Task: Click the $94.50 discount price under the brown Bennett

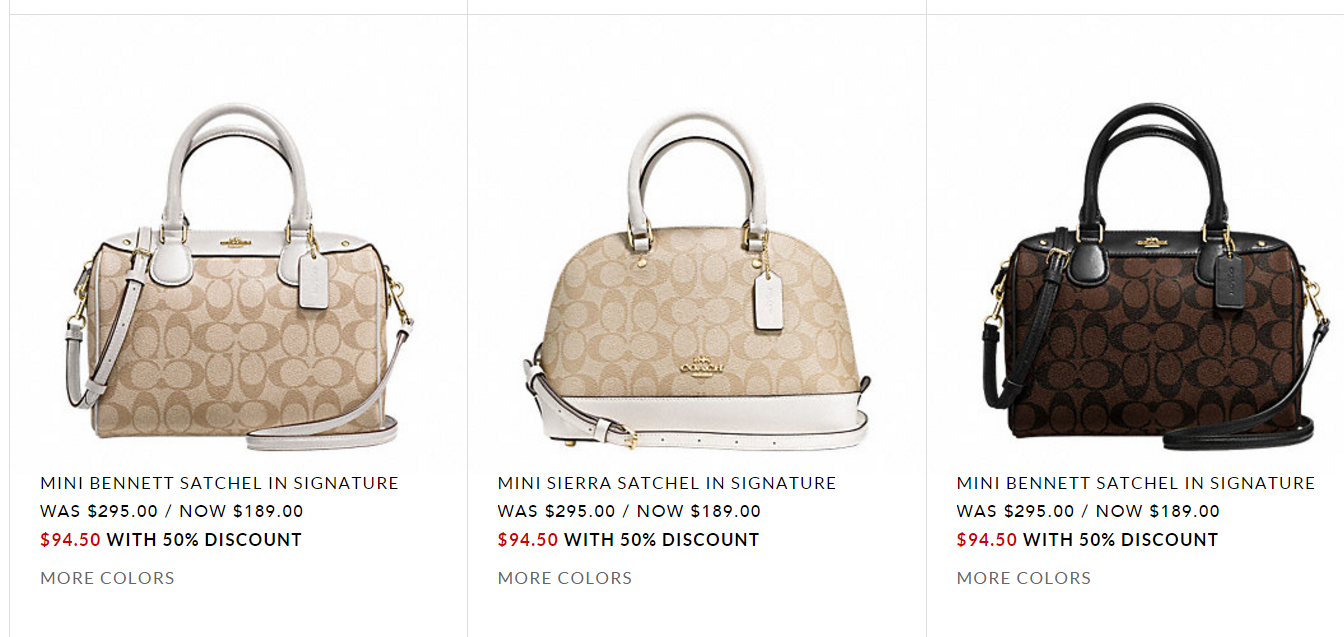Action: coord(987,540)
